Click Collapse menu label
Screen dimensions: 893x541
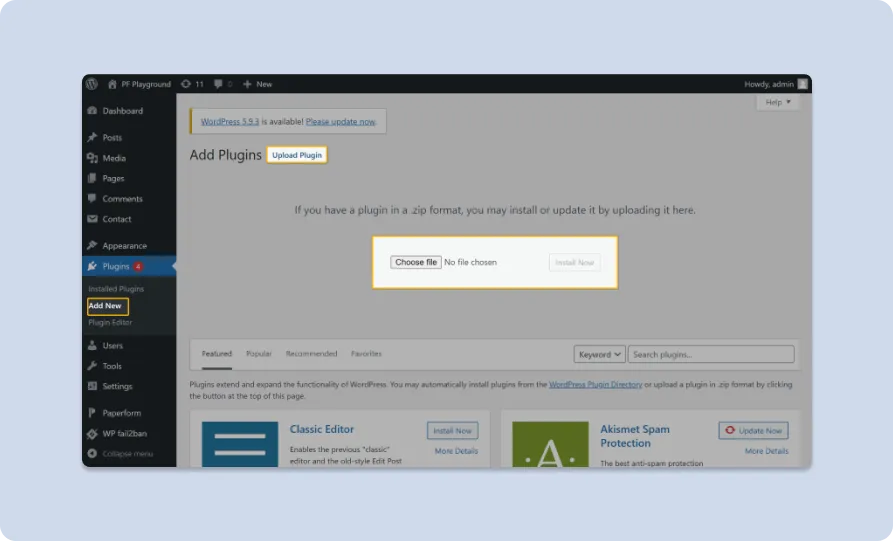click(x=128, y=454)
